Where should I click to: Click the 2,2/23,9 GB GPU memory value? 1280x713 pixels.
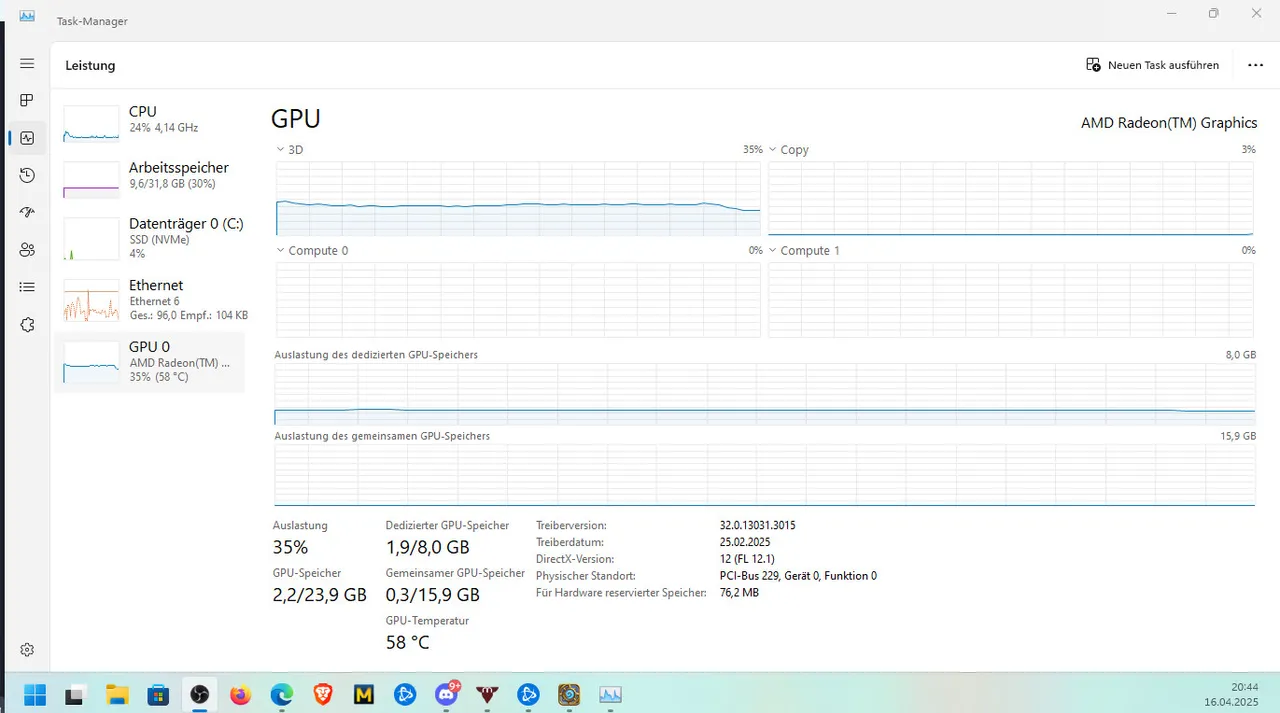(320, 595)
